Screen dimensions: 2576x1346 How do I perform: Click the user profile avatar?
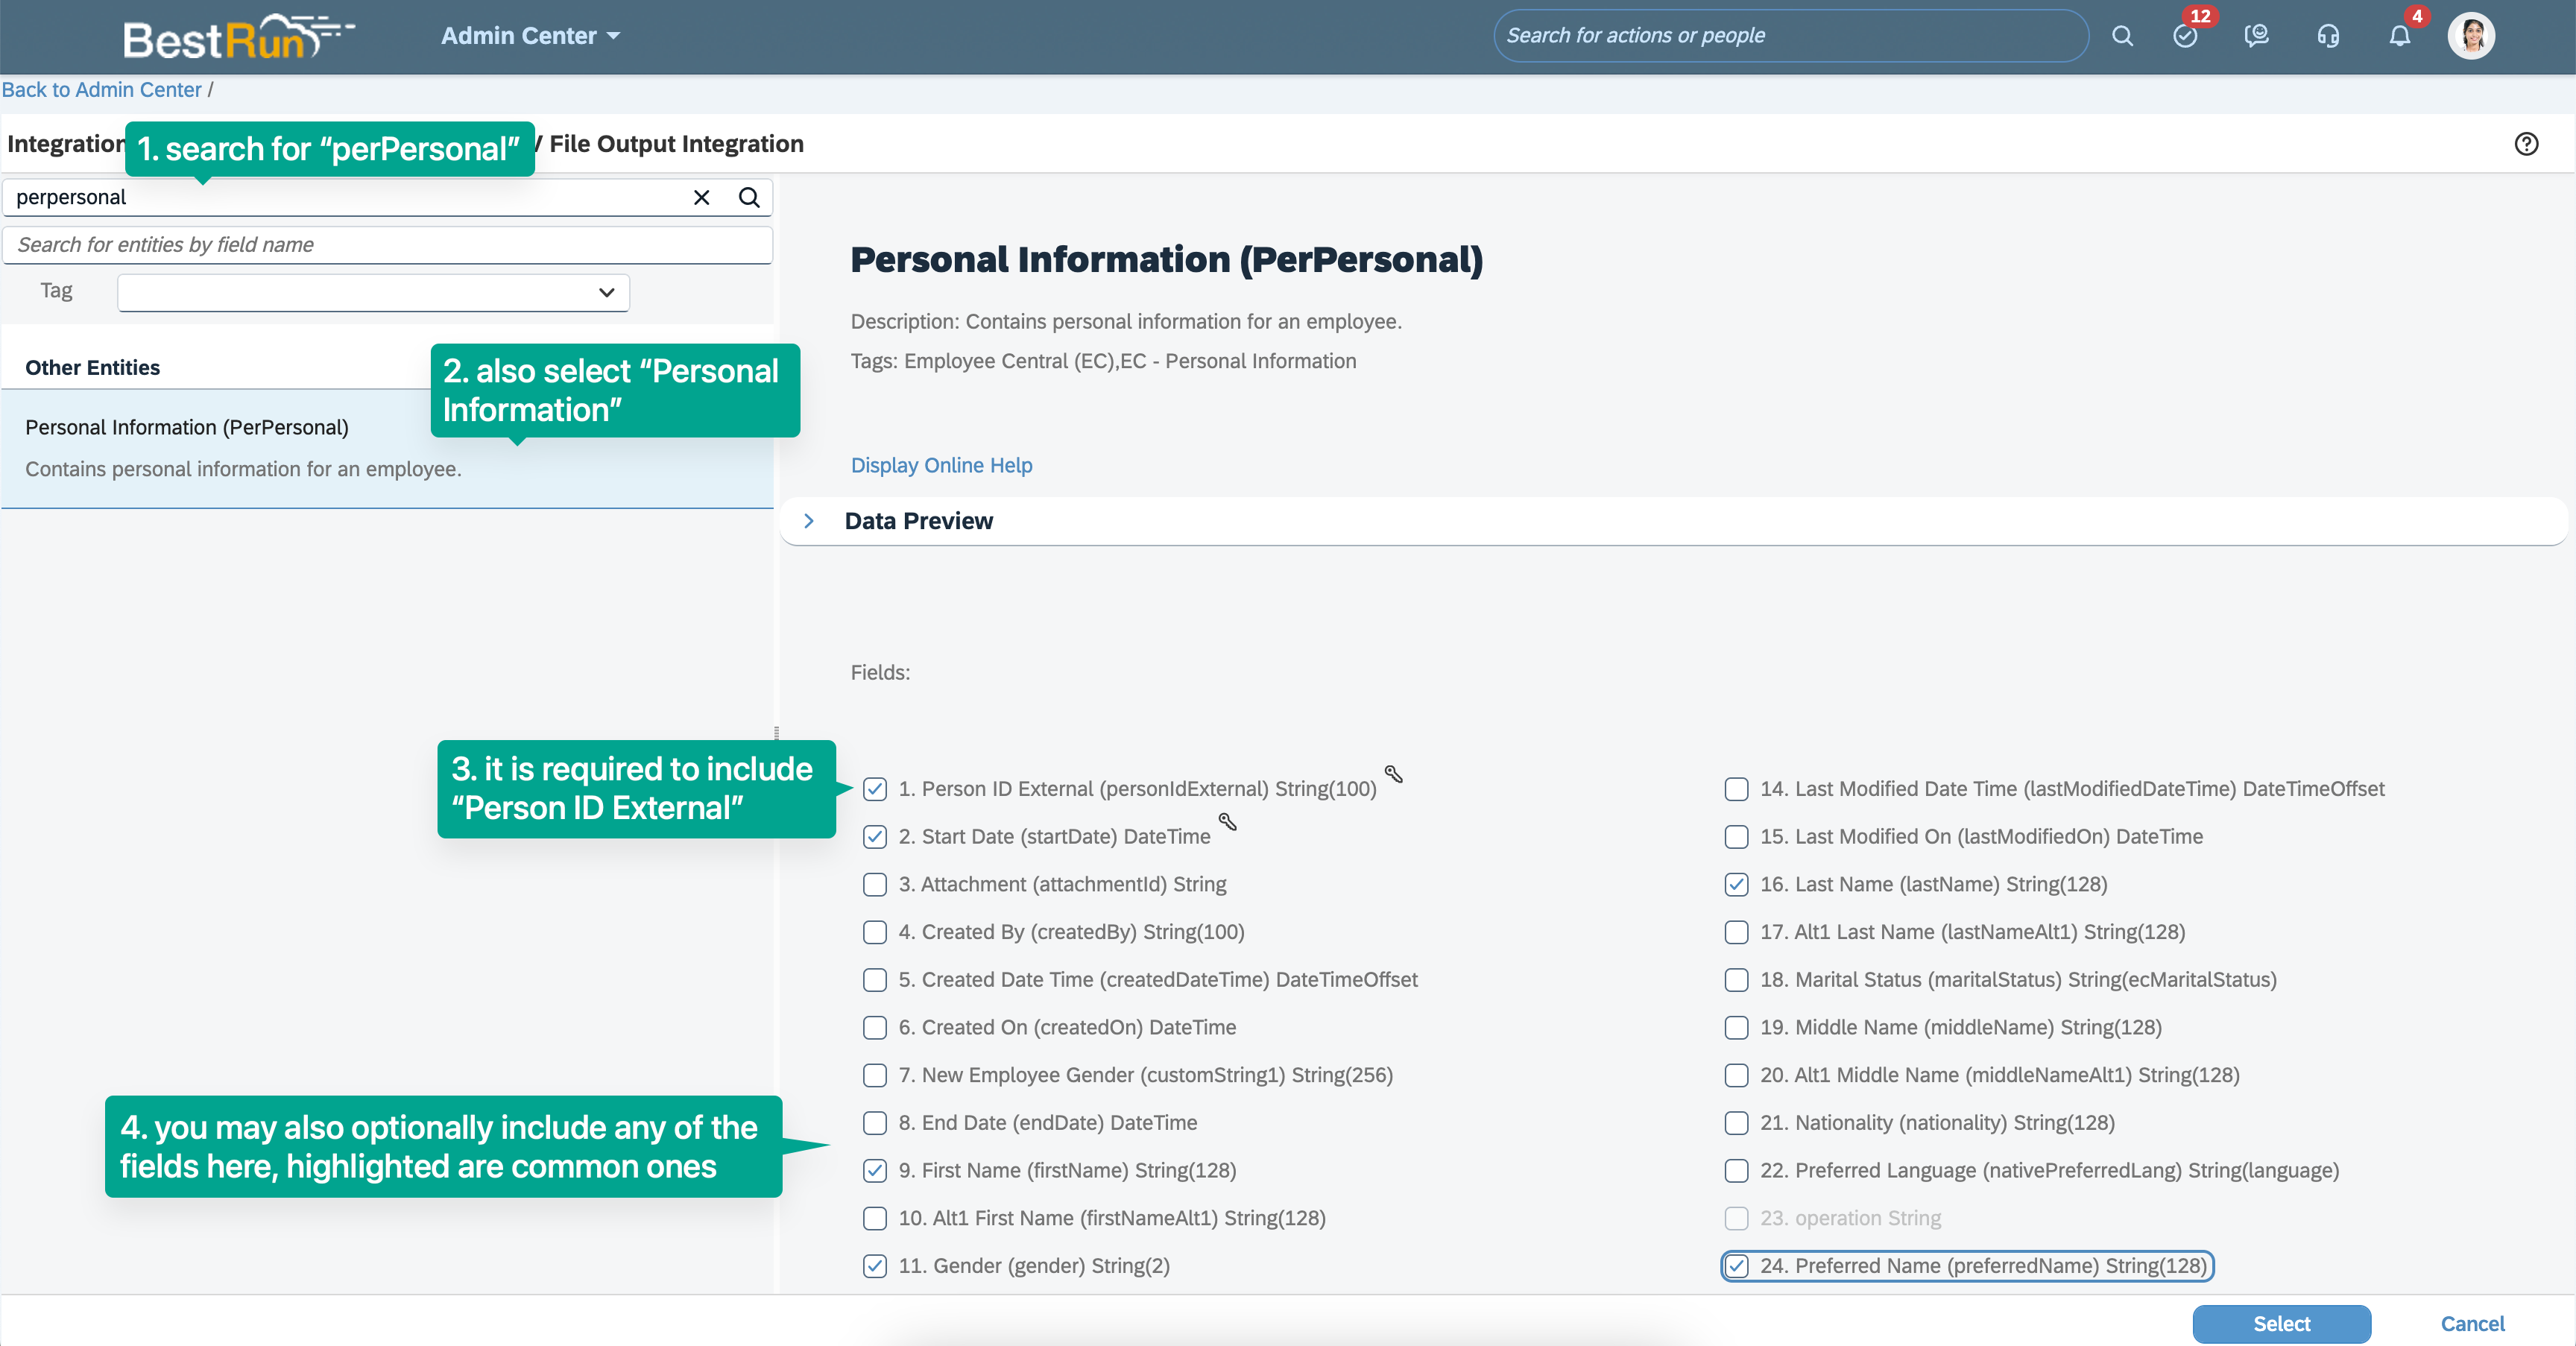click(x=2471, y=36)
